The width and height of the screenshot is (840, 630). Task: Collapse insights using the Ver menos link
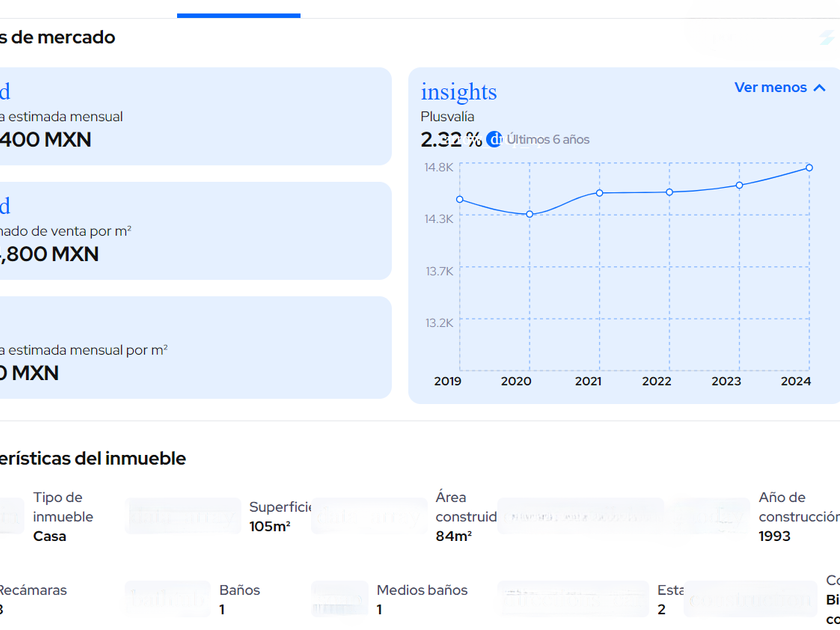point(770,88)
